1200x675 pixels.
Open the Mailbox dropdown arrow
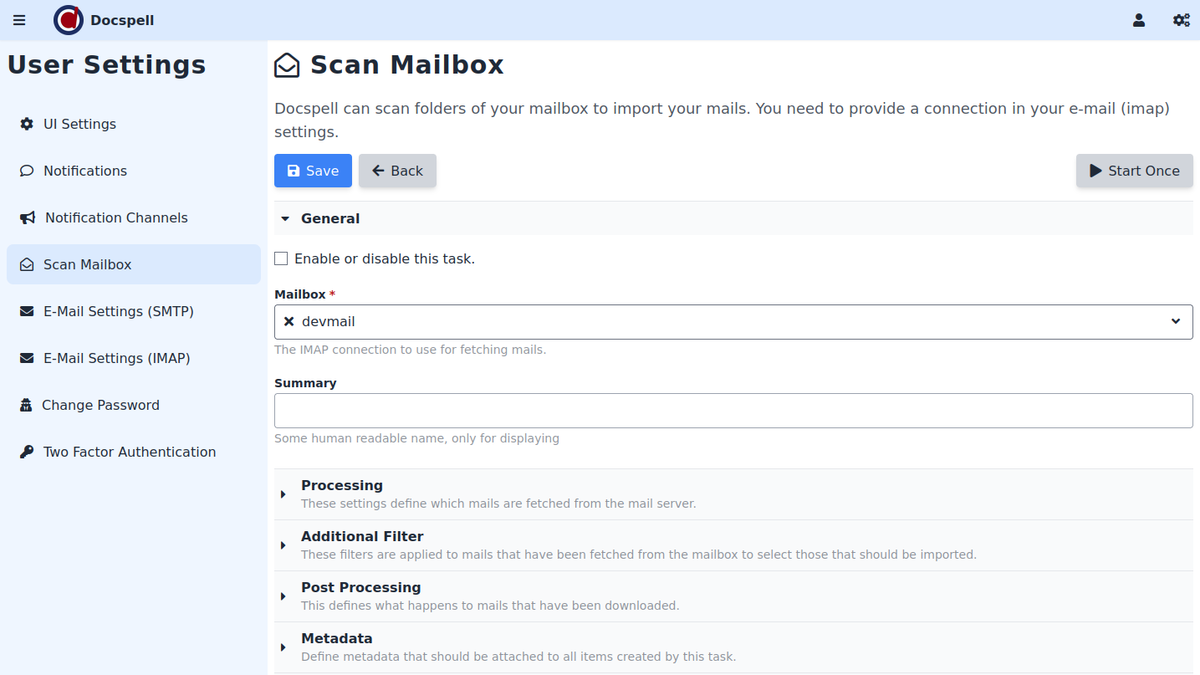click(1175, 322)
